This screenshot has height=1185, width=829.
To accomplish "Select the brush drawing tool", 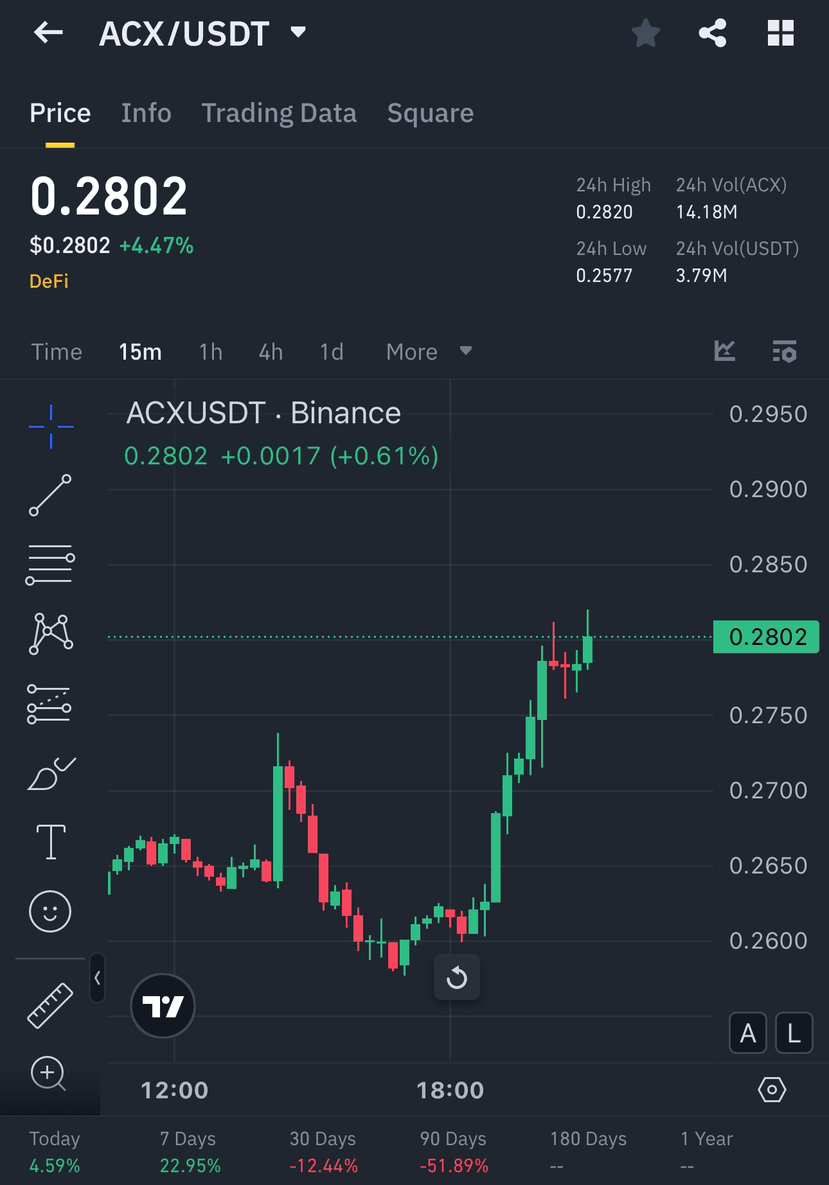I will [49, 772].
